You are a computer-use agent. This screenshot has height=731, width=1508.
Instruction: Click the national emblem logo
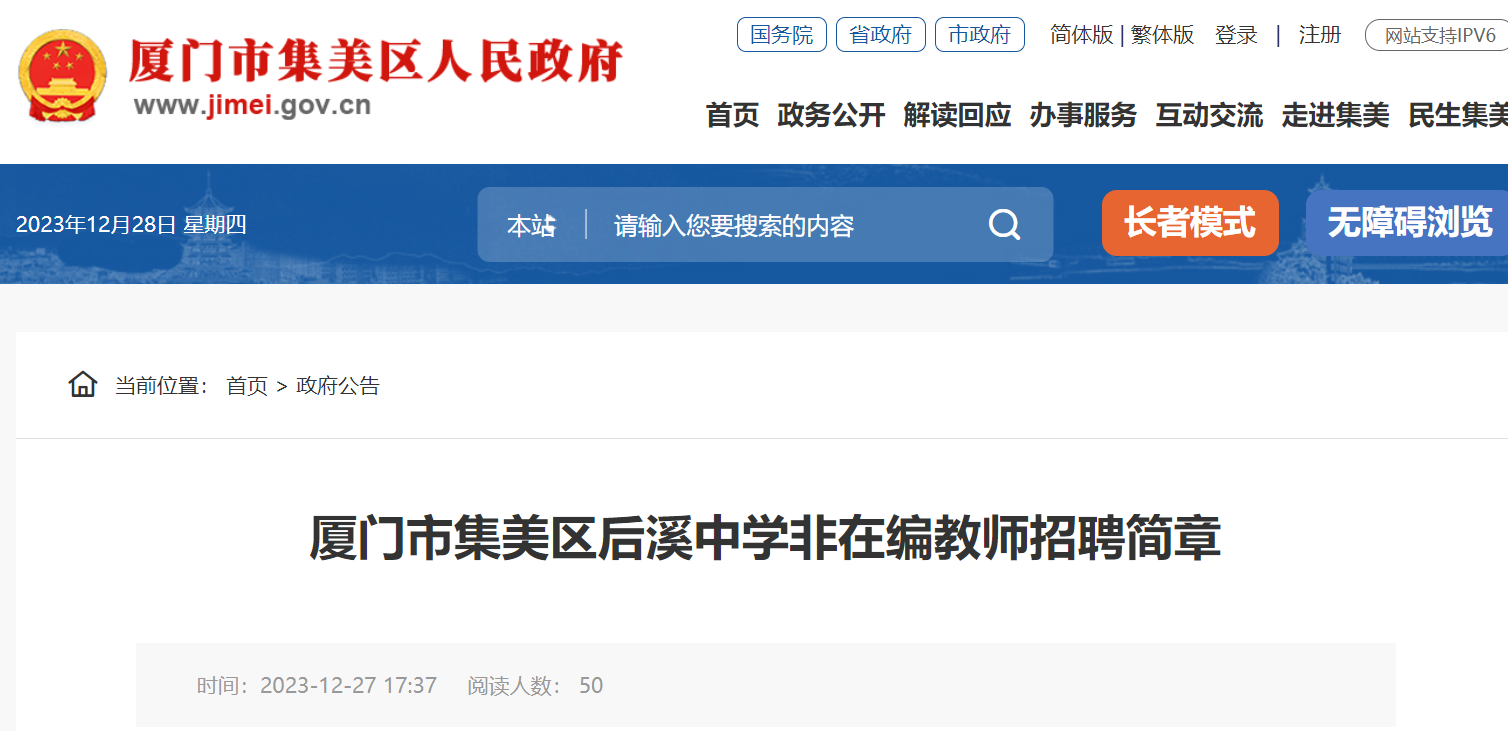tap(62, 76)
